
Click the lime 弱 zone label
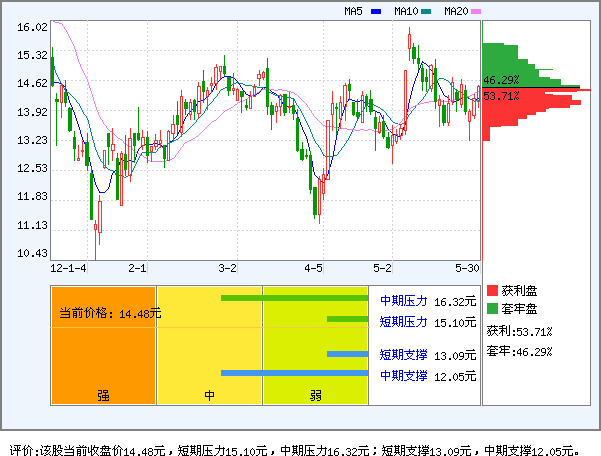pos(315,395)
